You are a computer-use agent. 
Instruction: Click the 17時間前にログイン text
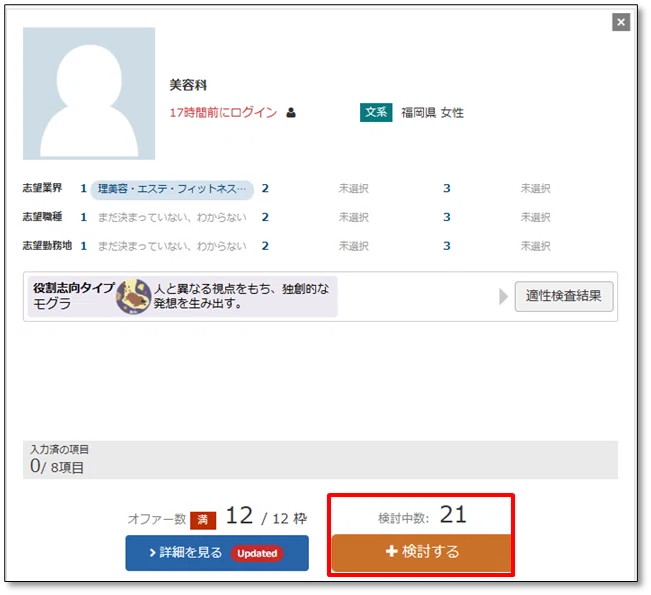coord(223,113)
